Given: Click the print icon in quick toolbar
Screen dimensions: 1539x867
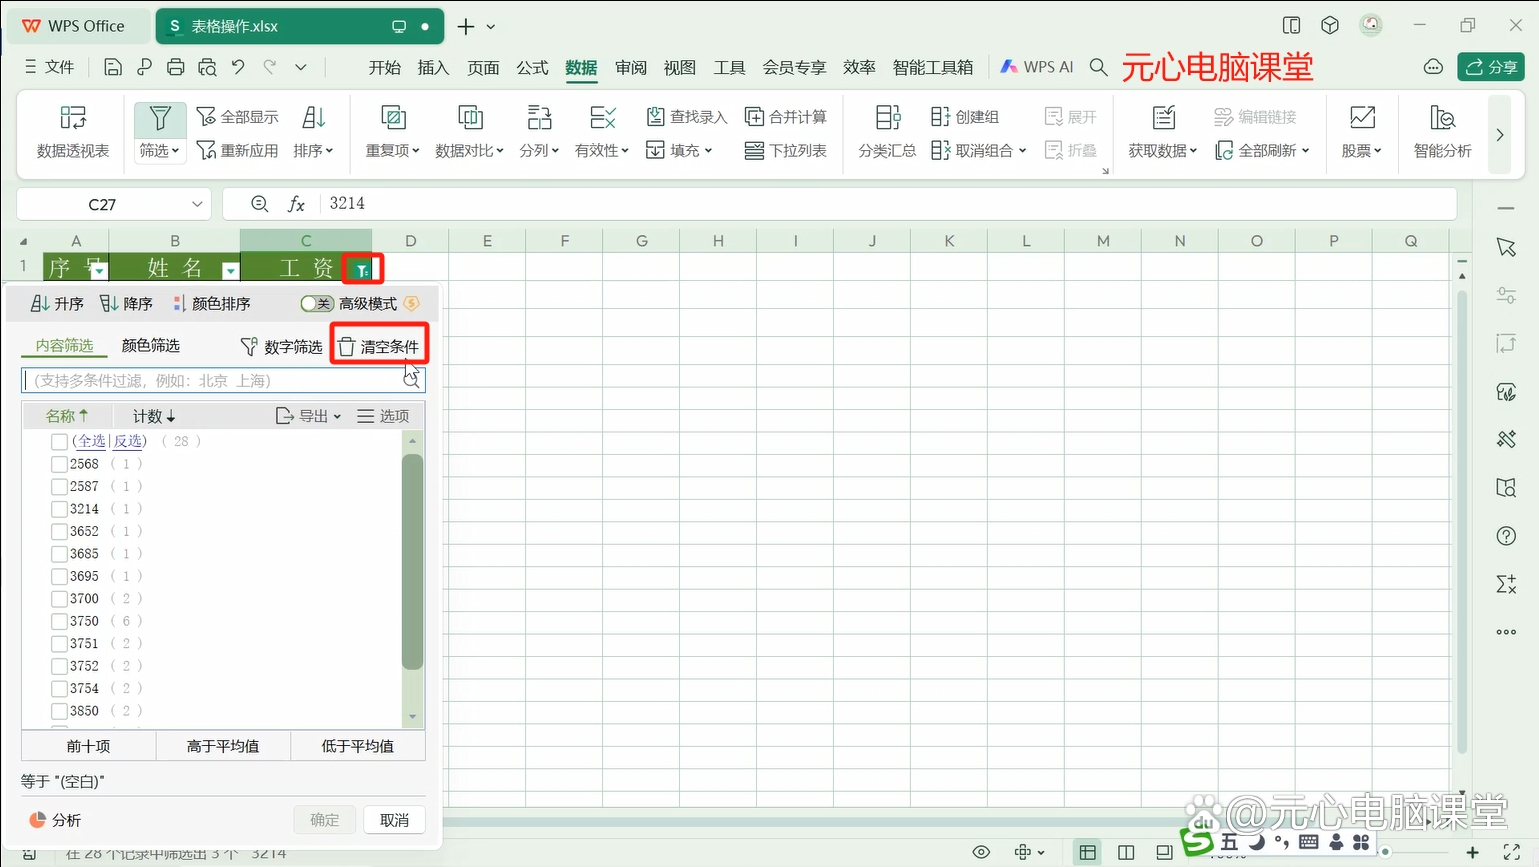Looking at the screenshot, I should coord(176,67).
